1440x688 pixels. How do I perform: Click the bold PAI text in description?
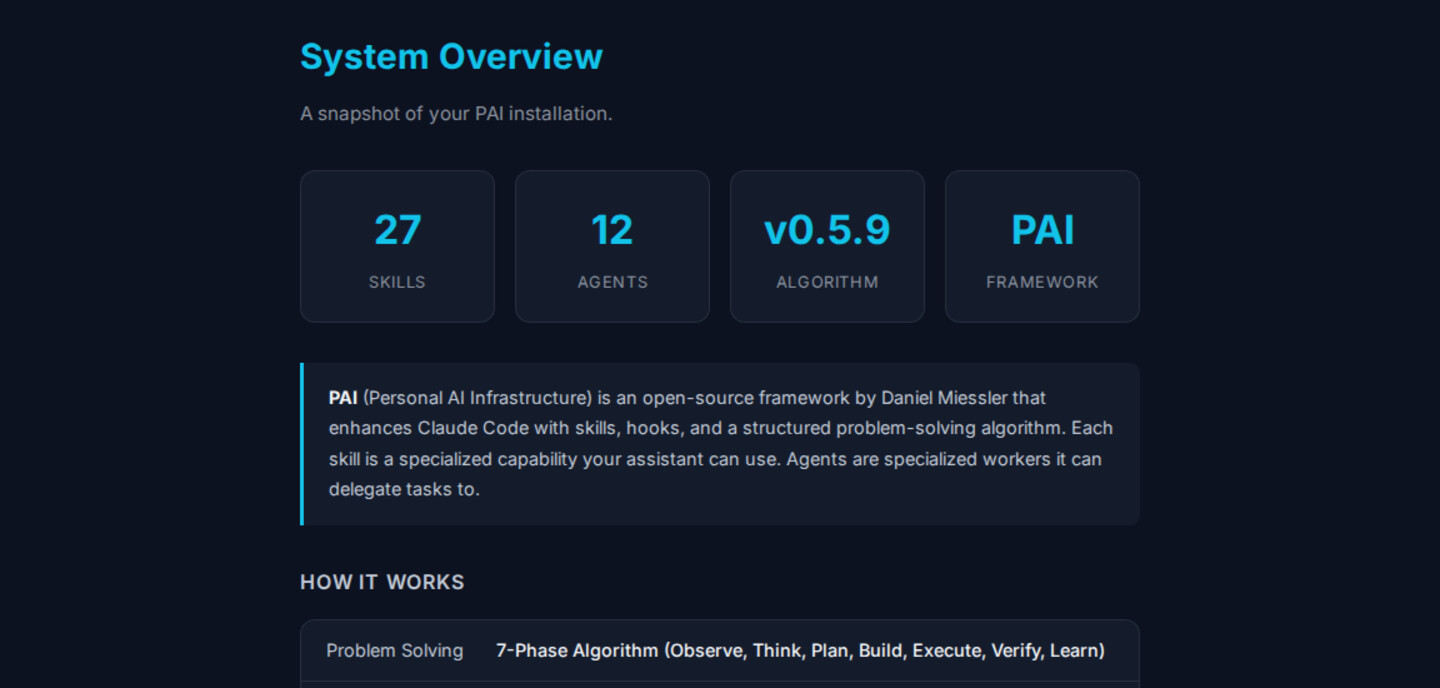[342, 397]
